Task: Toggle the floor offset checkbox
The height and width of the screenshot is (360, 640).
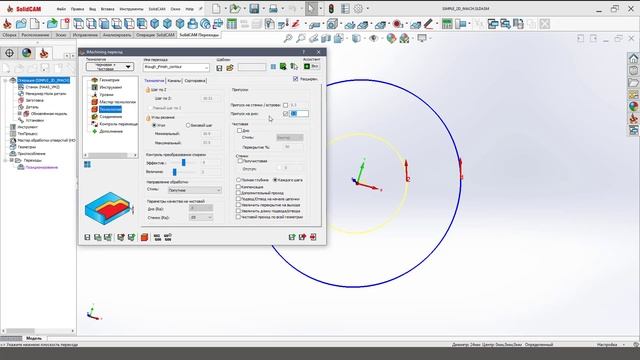Action: [285, 114]
